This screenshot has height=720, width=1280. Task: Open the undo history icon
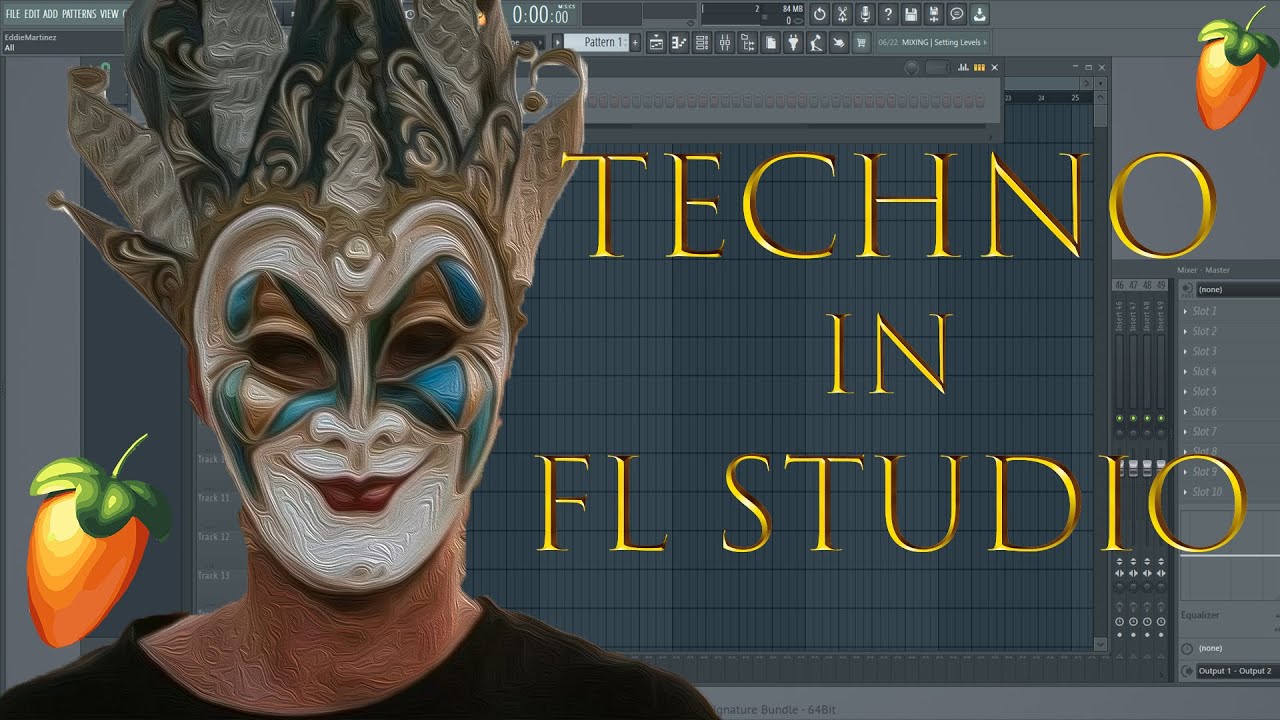point(820,14)
